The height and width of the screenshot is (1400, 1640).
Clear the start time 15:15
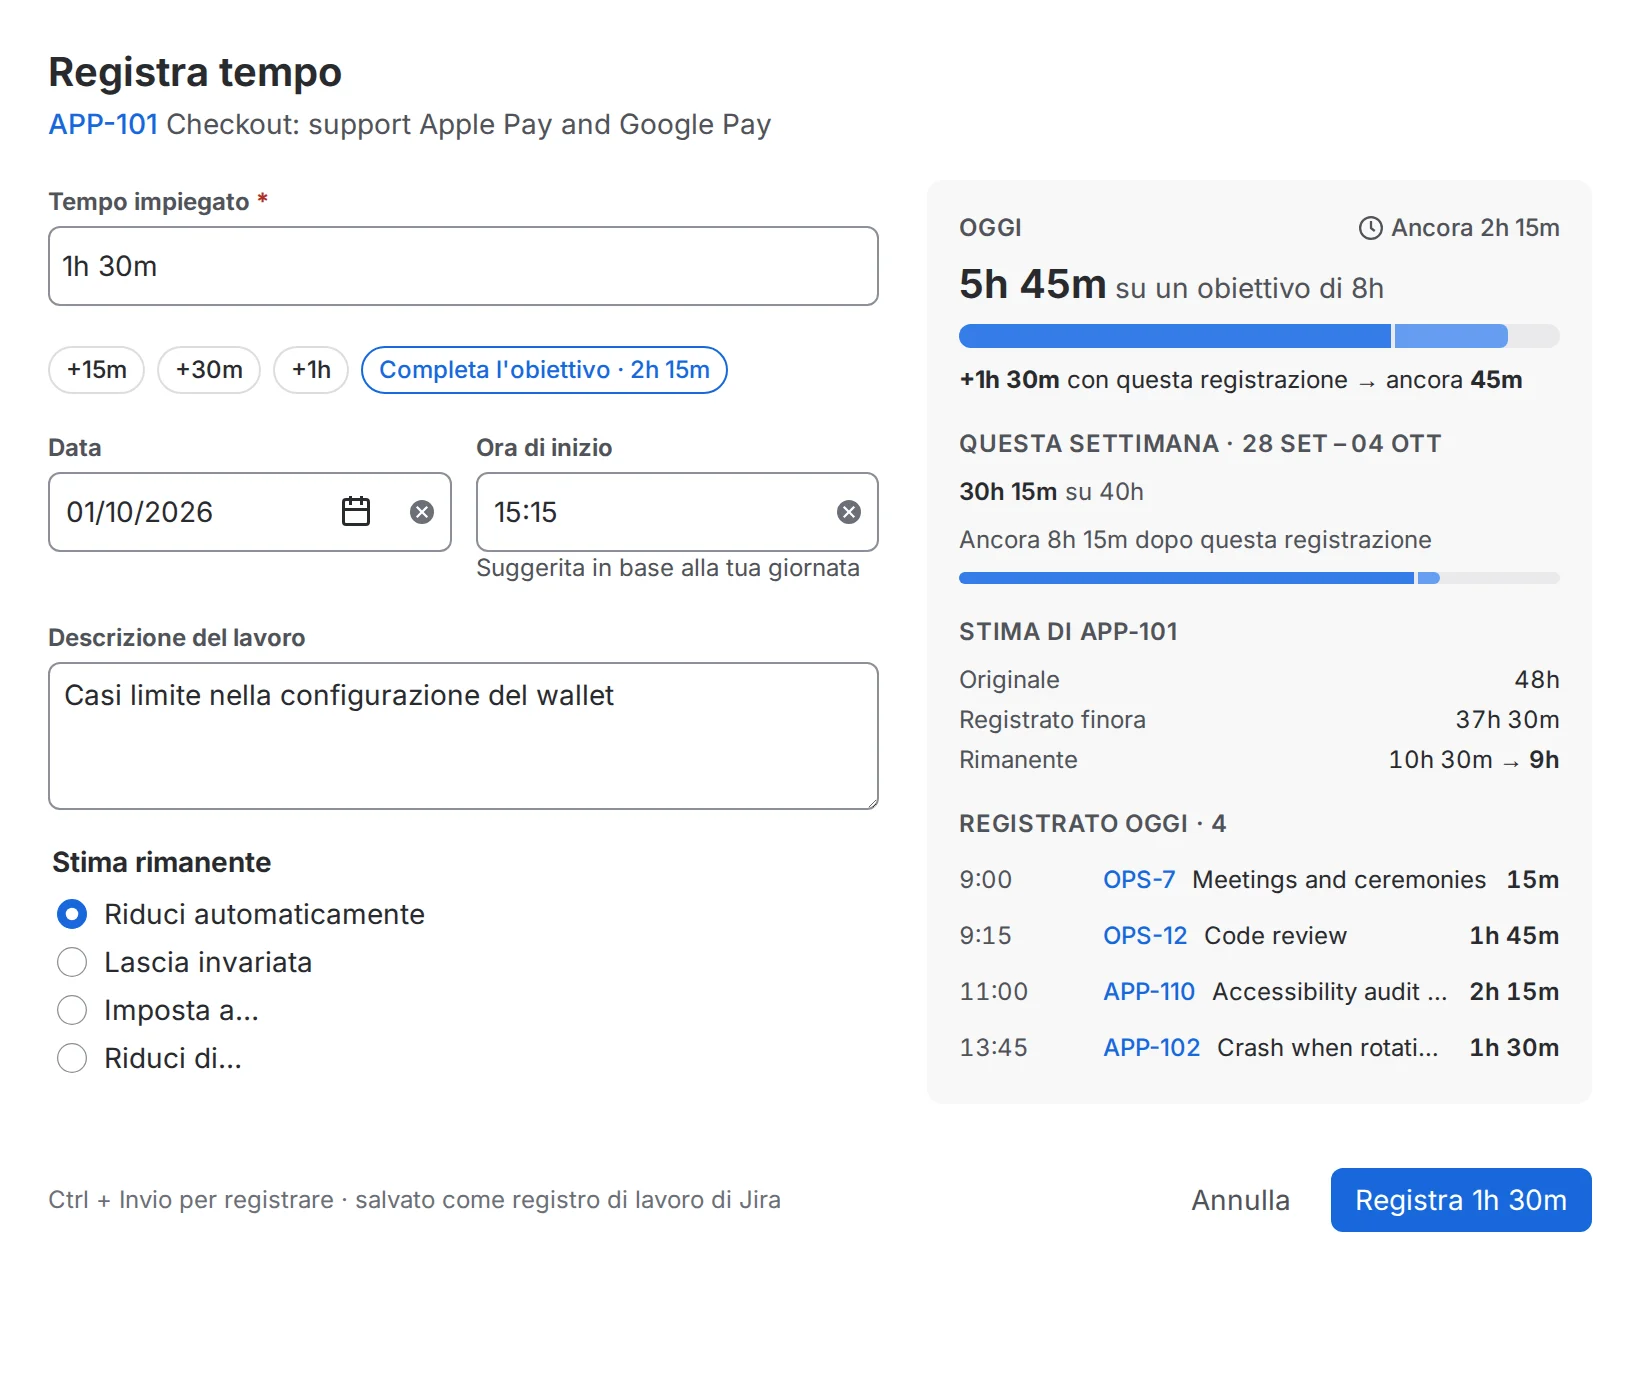[849, 512]
